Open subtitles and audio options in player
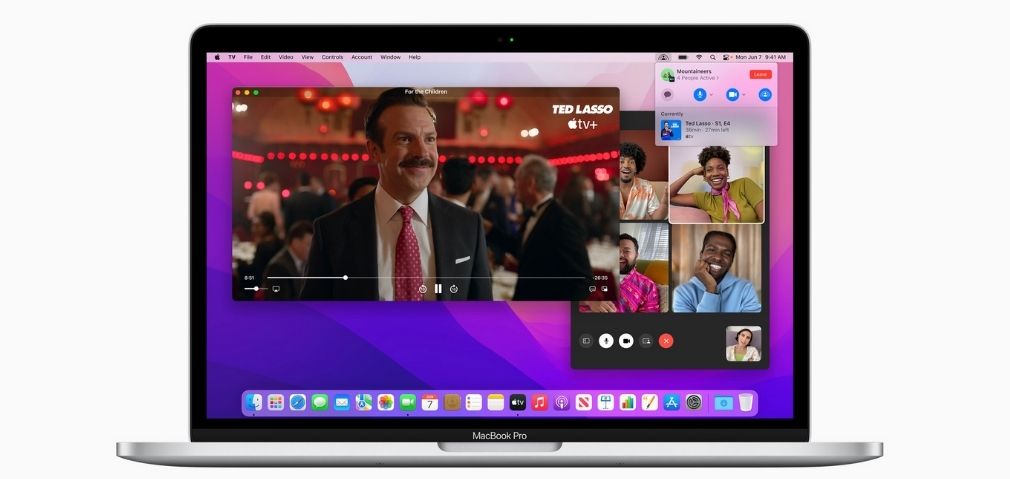The width and height of the screenshot is (1010, 479). pyautogui.click(x=592, y=289)
